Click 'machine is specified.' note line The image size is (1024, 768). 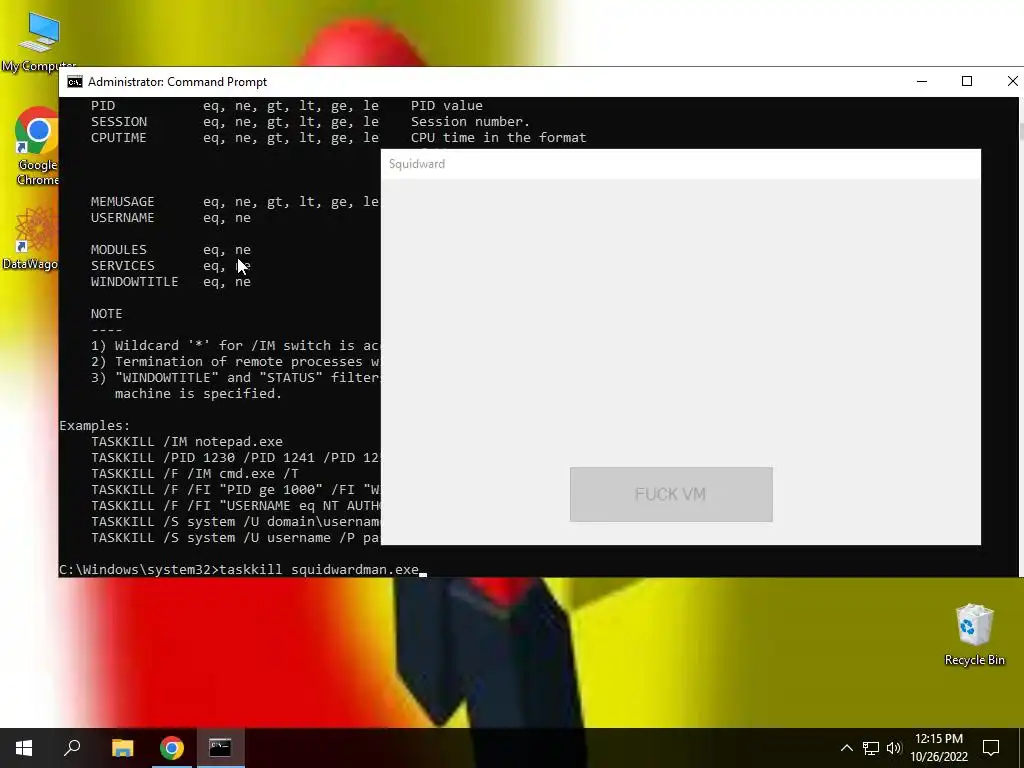198,394
